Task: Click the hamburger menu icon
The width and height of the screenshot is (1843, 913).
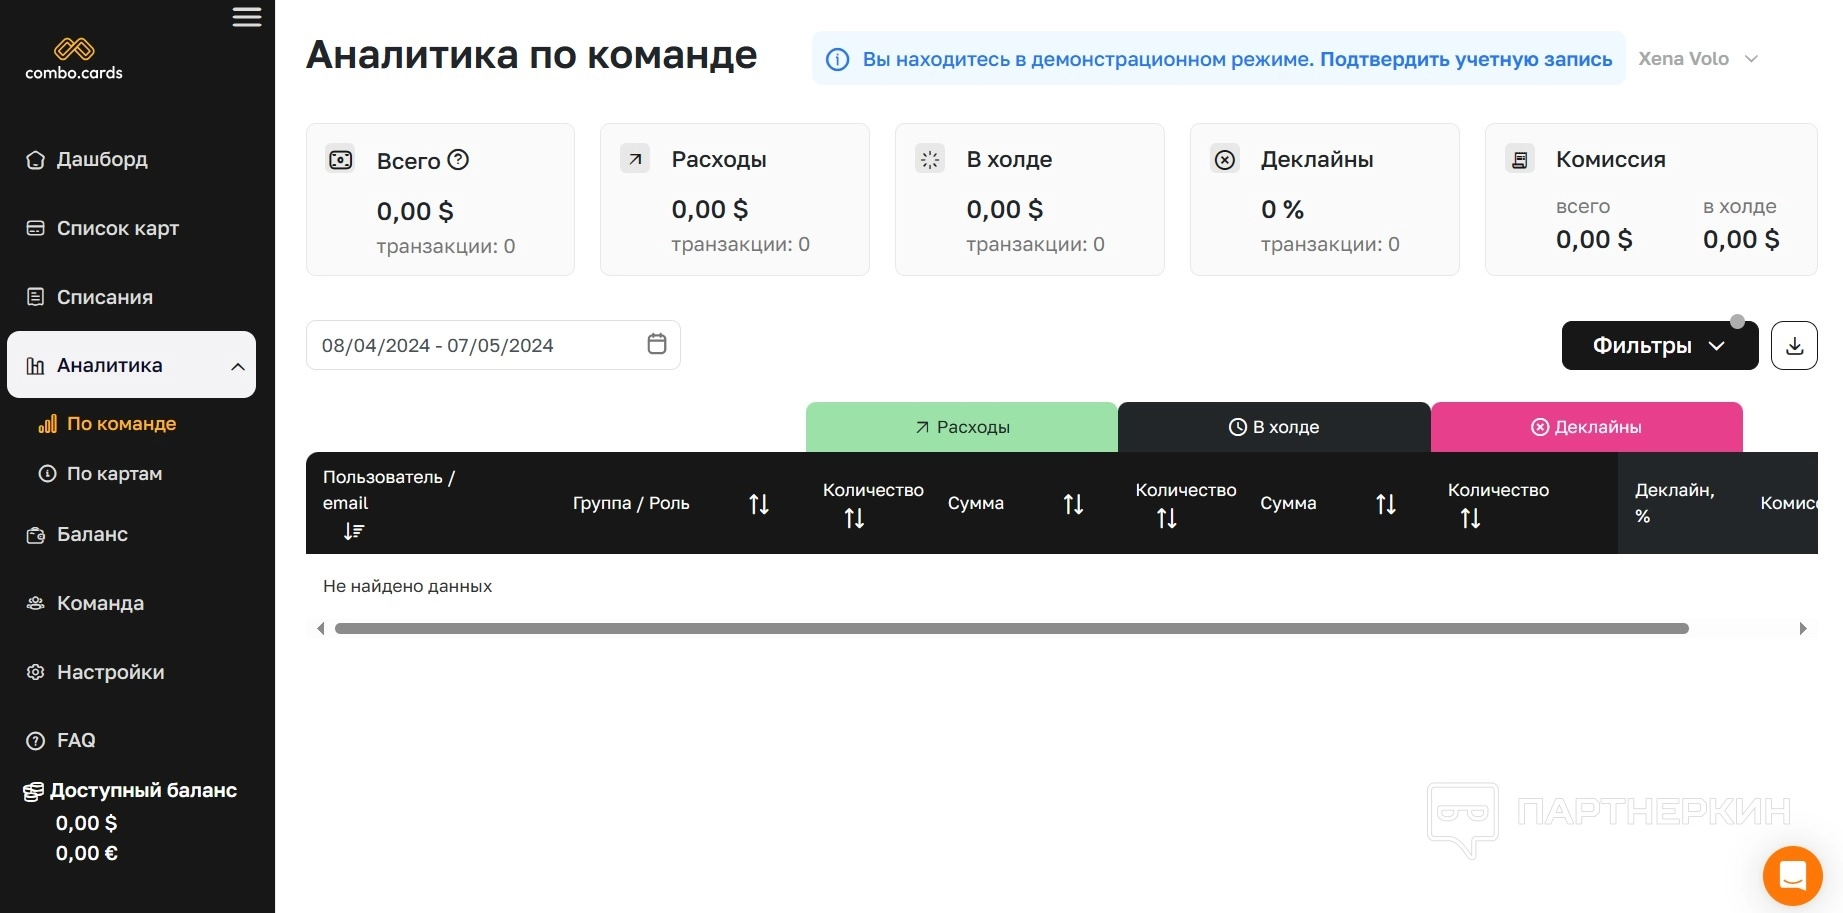Action: point(246,17)
